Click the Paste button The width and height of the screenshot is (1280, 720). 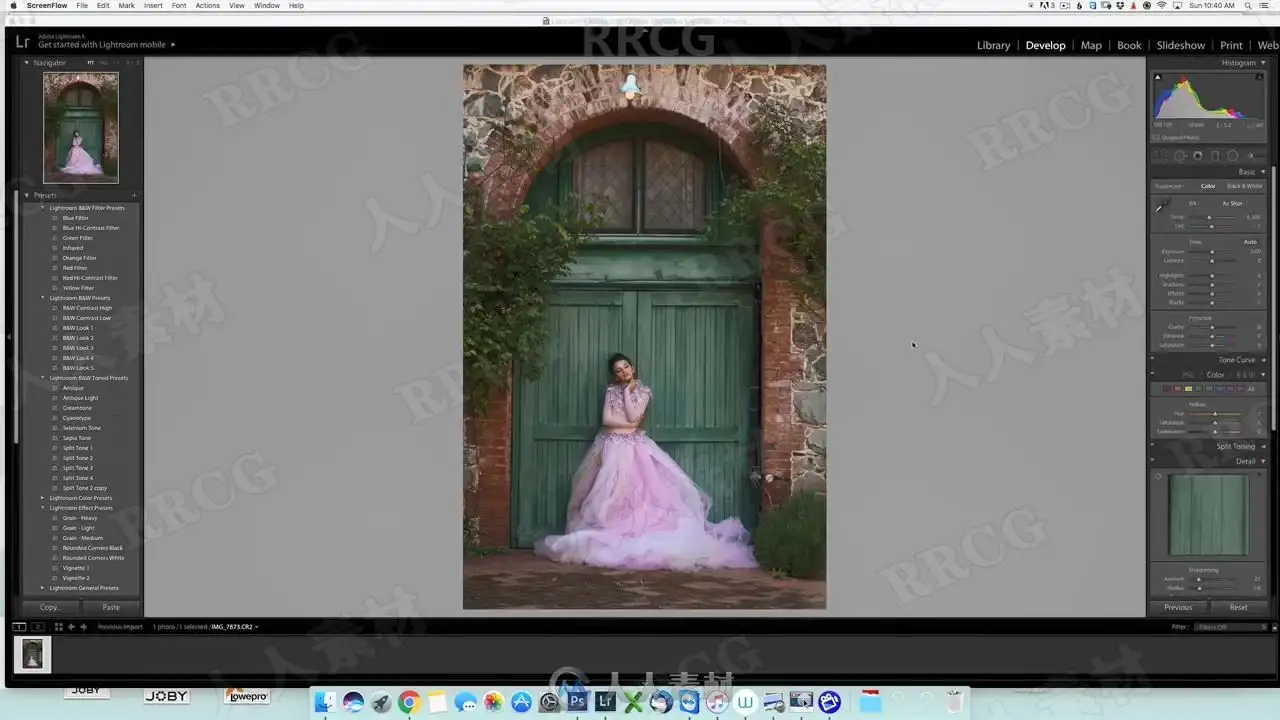[x=111, y=607]
